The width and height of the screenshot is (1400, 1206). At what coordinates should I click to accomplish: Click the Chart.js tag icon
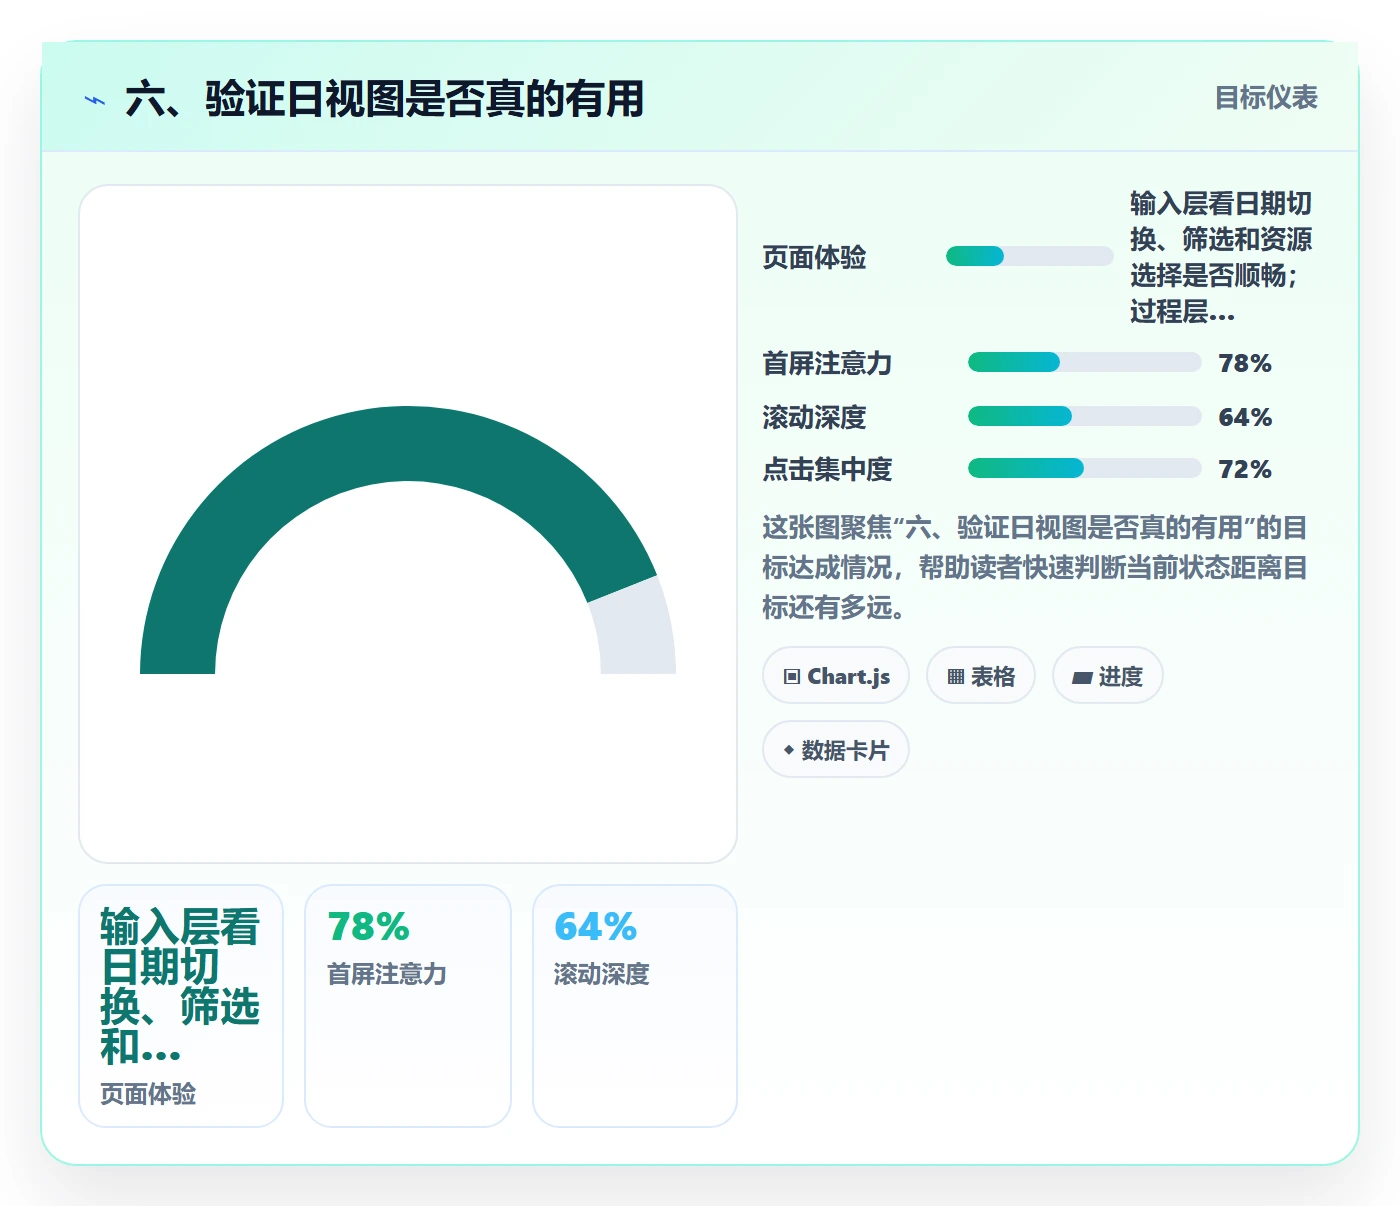[x=792, y=677]
